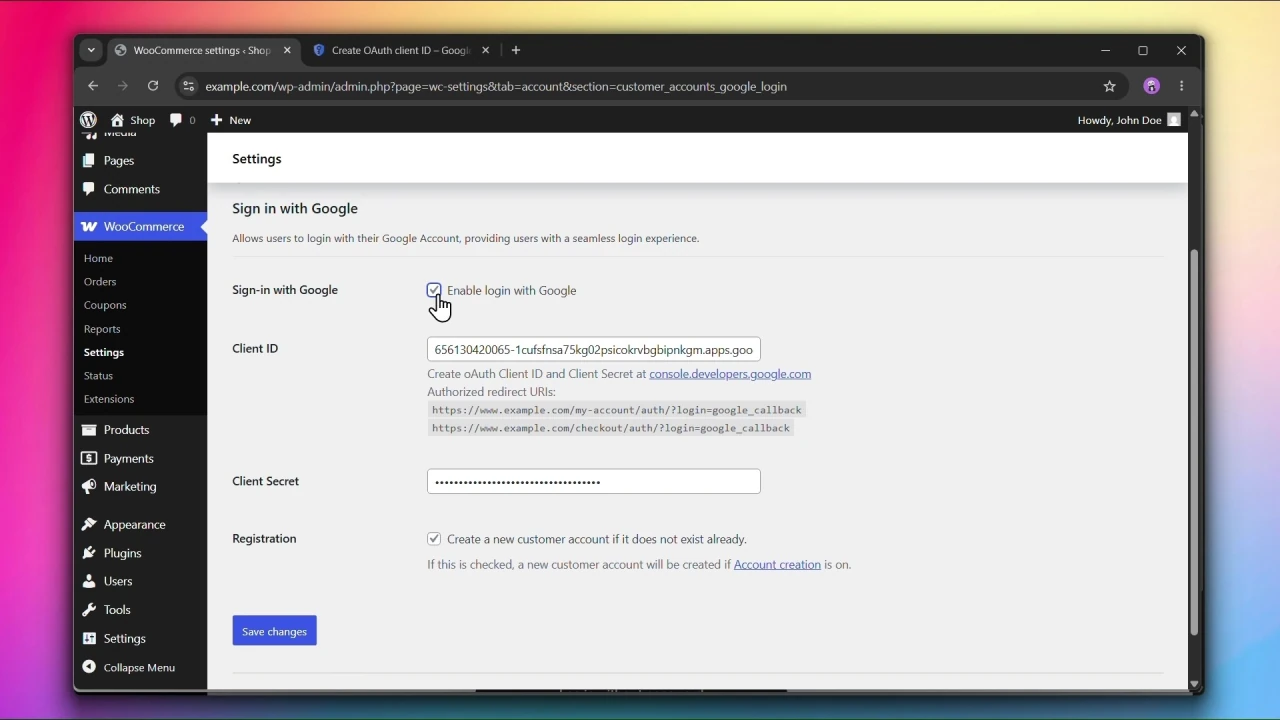Open WooCommerce Coupons submenu item
1280x720 pixels.
(x=105, y=306)
